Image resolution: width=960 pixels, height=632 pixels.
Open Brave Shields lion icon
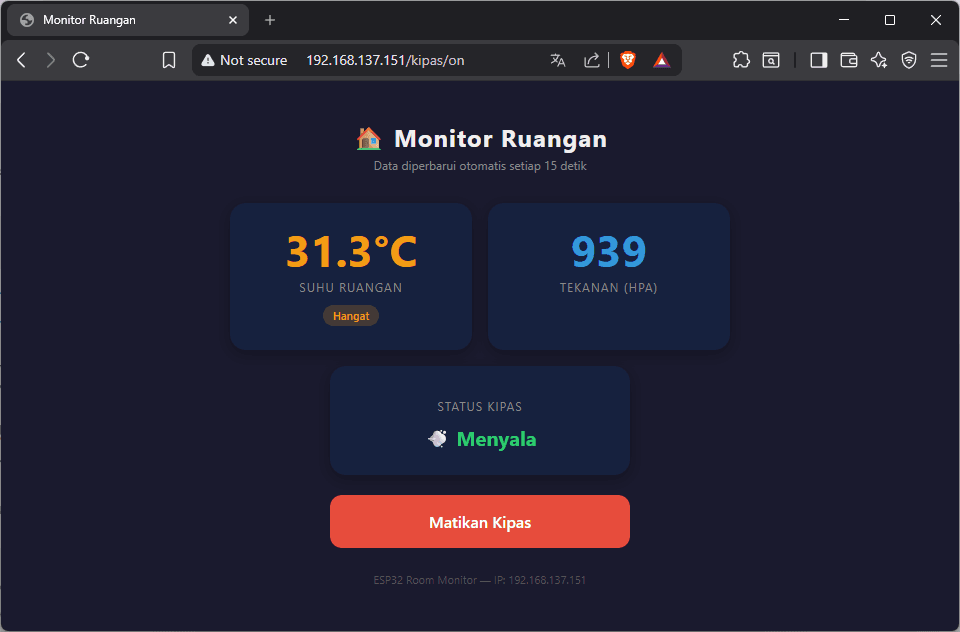click(x=628, y=60)
